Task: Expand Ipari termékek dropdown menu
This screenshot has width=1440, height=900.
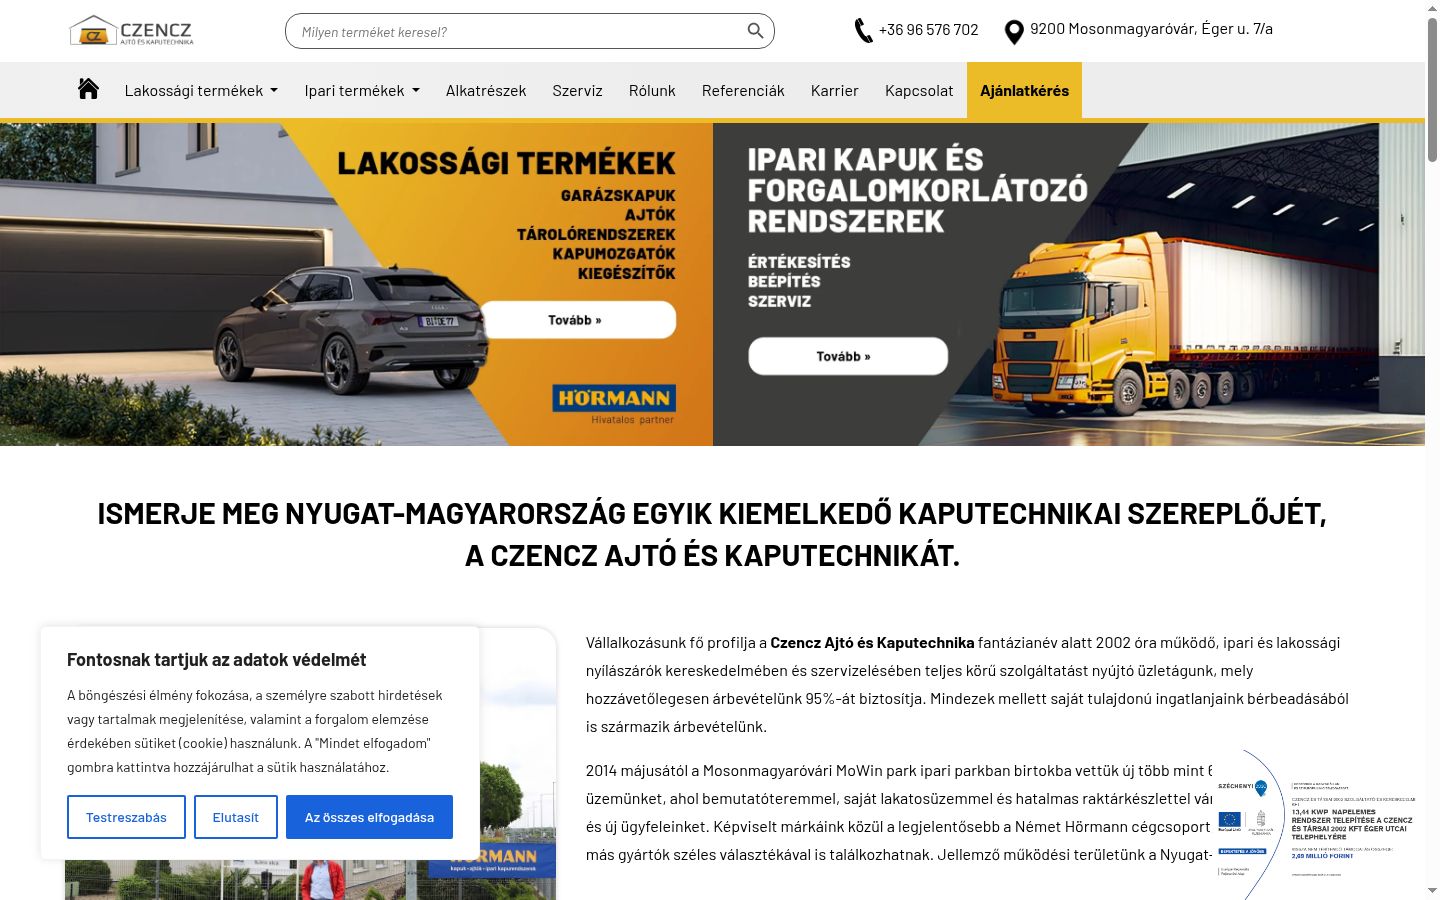Action: click(x=362, y=90)
